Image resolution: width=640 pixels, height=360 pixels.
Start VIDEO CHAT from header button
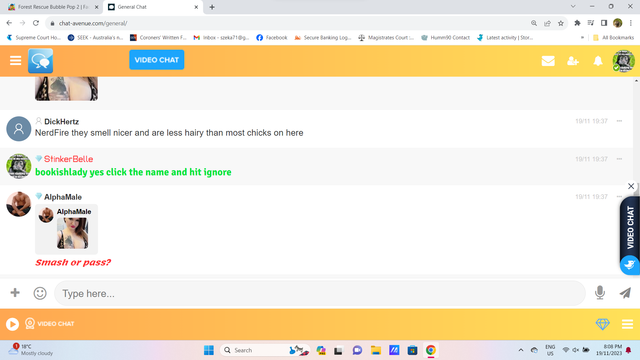157,60
